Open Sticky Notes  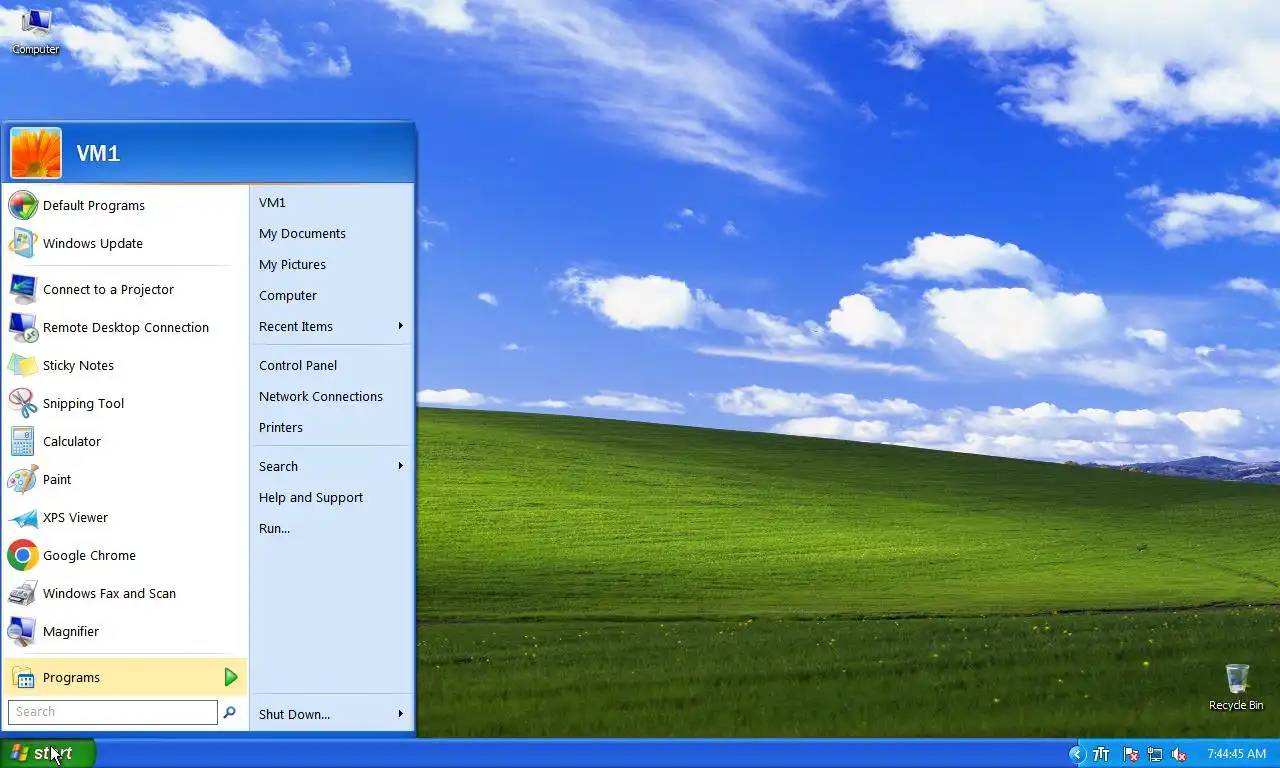click(125, 365)
